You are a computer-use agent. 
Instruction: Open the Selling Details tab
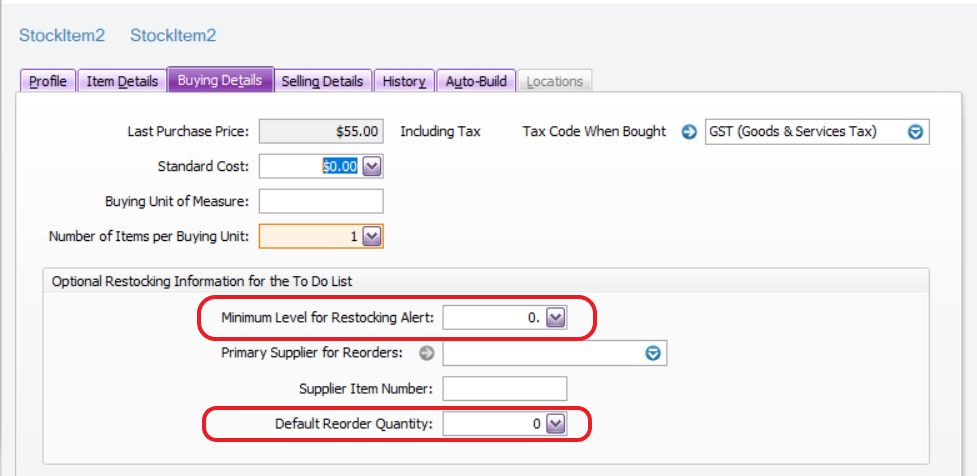(x=322, y=82)
